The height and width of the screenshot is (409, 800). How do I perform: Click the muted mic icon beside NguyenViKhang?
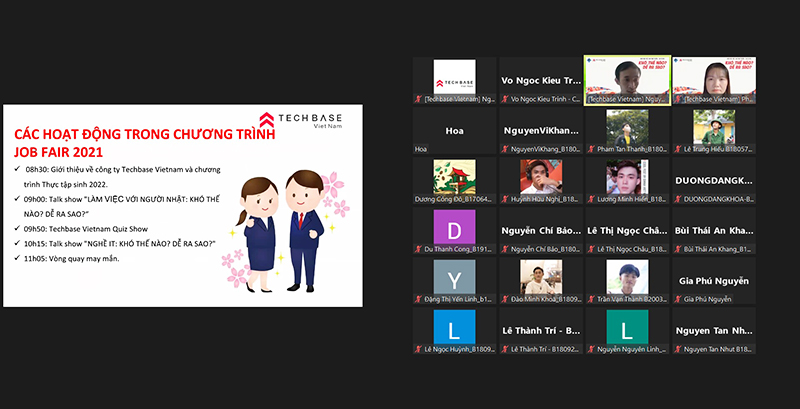tap(505, 149)
